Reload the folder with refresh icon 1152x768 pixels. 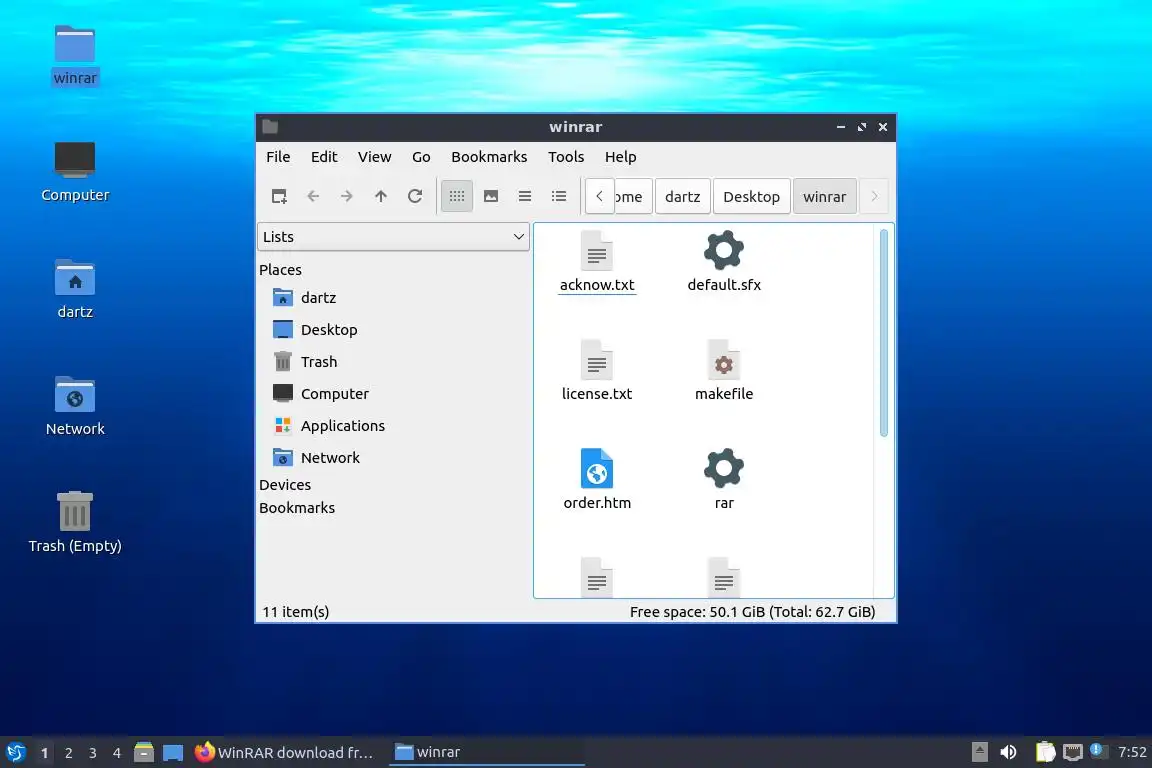coord(415,196)
